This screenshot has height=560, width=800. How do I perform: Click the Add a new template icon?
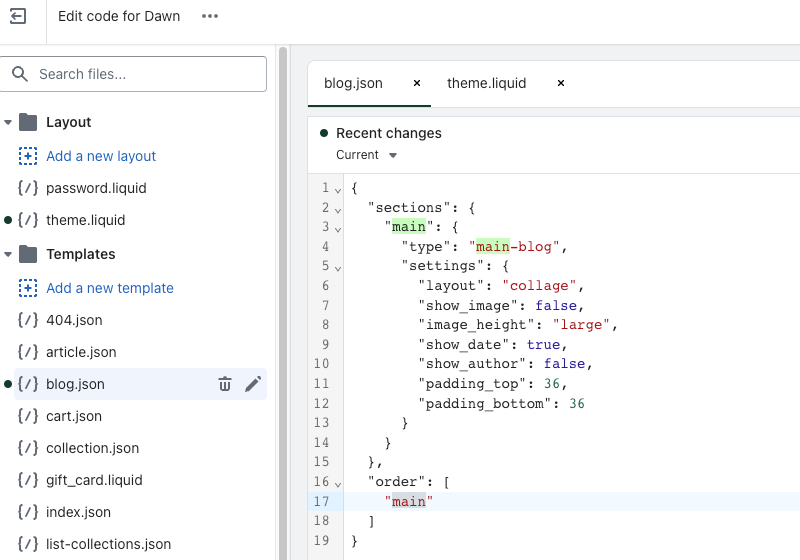pos(28,288)
